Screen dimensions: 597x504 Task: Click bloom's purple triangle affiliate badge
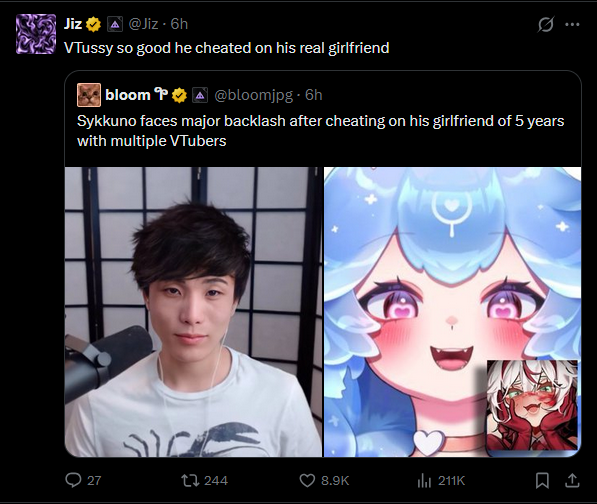coord(200,96)
